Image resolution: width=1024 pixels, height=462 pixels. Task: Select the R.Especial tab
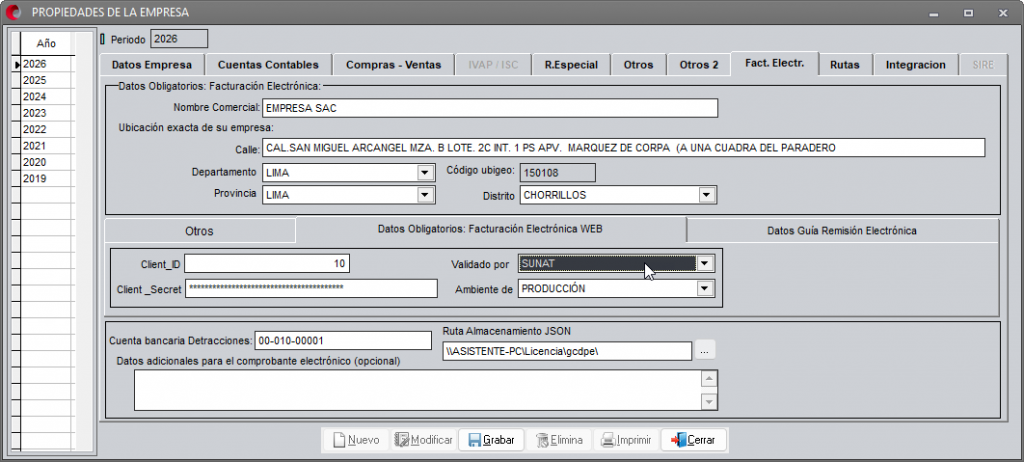click(571, 65)
